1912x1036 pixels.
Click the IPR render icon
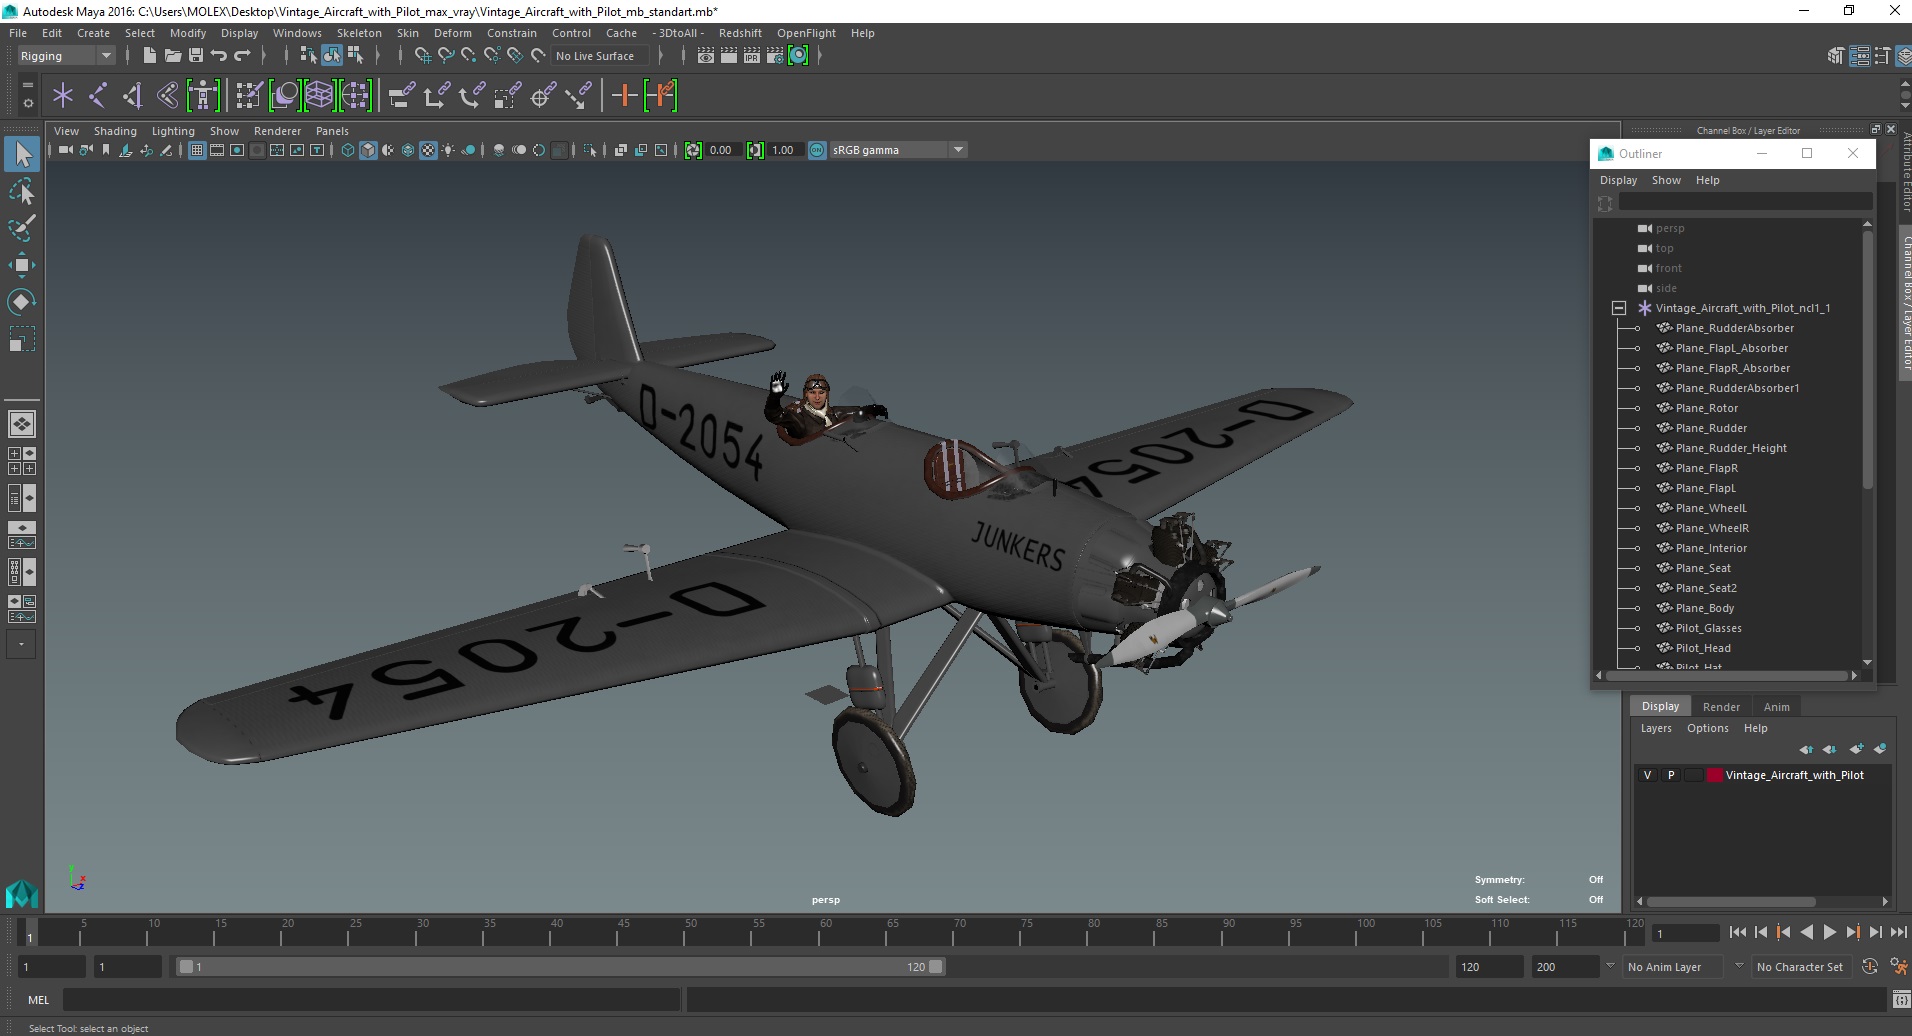(752, 56)
